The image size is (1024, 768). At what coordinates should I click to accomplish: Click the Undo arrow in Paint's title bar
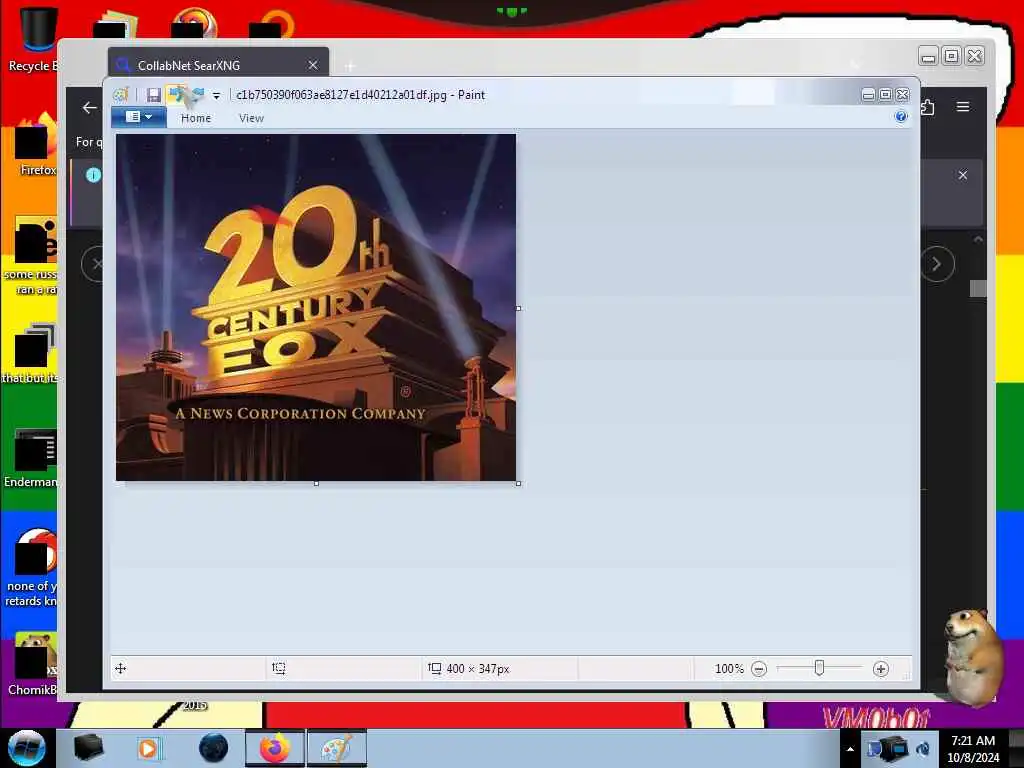[175, 95]
